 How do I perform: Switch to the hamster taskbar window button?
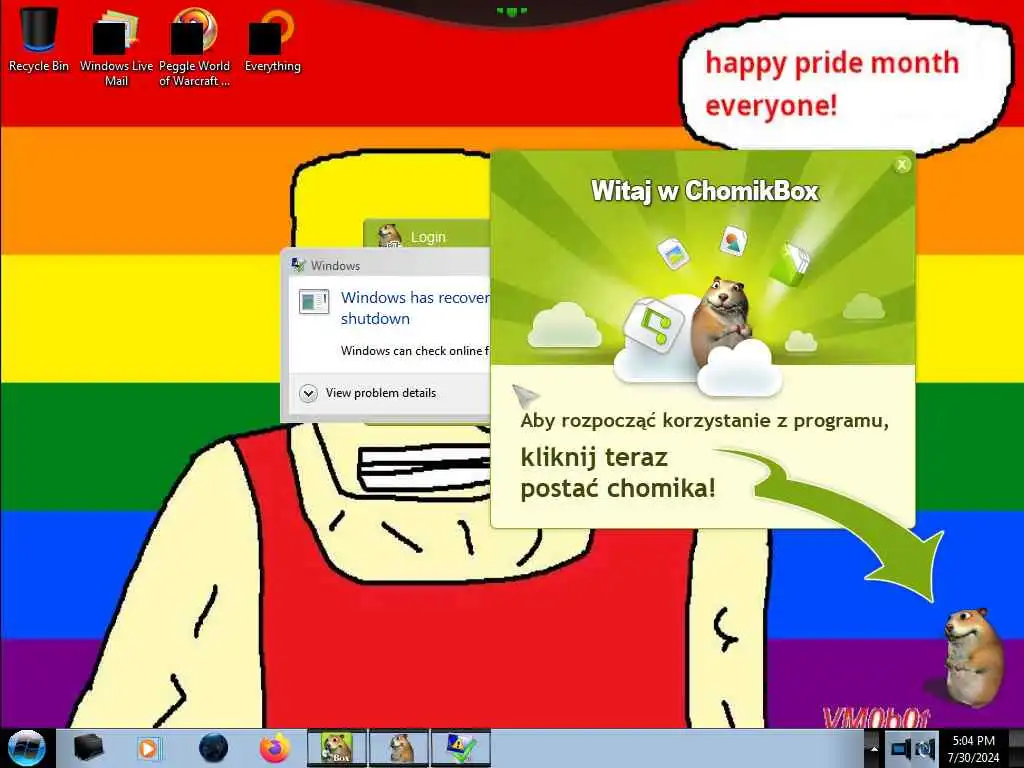(399, 748)
